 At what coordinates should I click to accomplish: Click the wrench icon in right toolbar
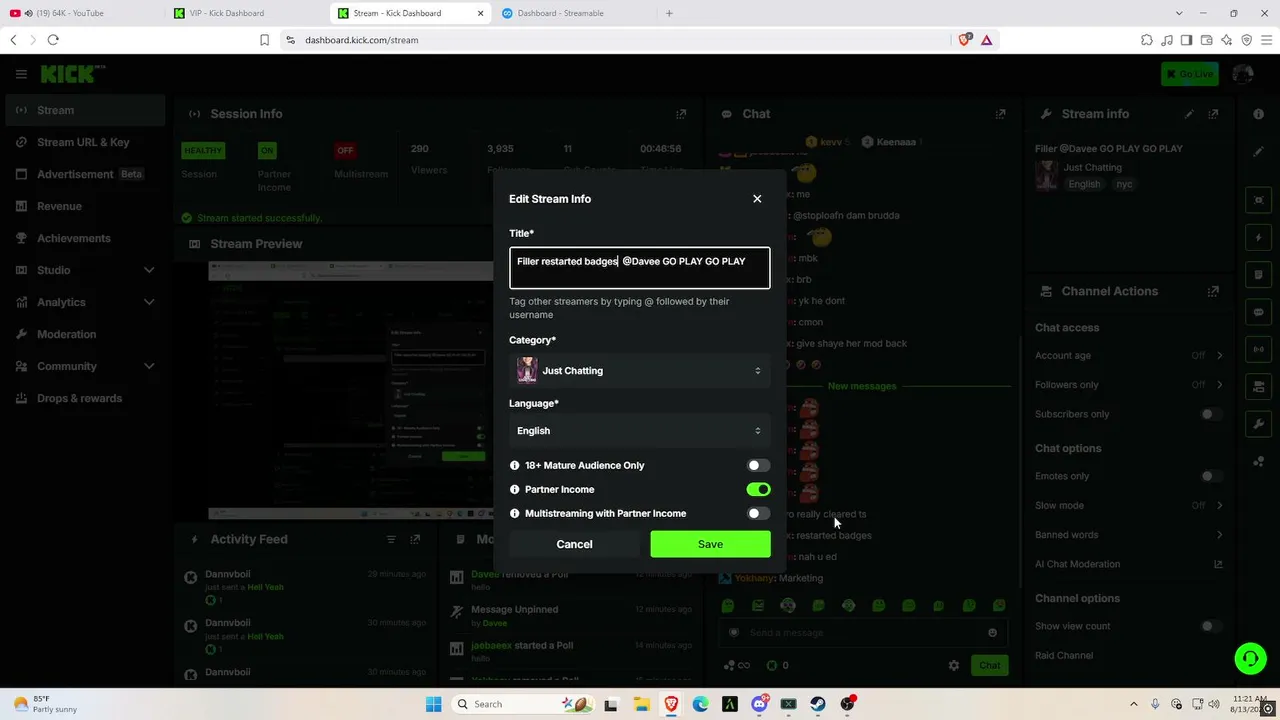pos(1258,424)
